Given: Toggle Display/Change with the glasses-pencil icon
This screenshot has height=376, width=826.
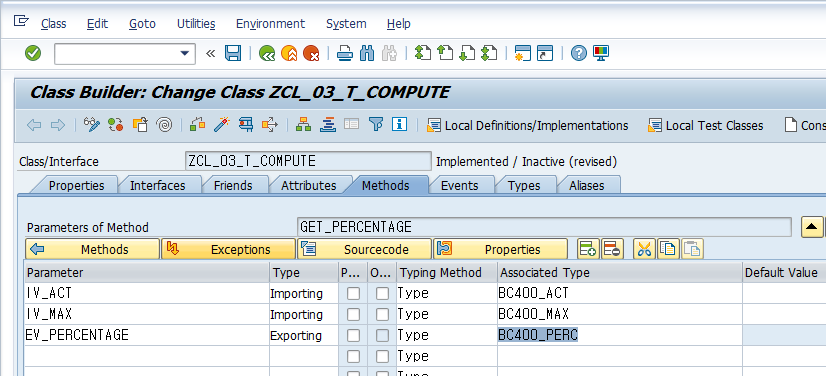Looking at the screenshot, I should [x=92, y=125].
